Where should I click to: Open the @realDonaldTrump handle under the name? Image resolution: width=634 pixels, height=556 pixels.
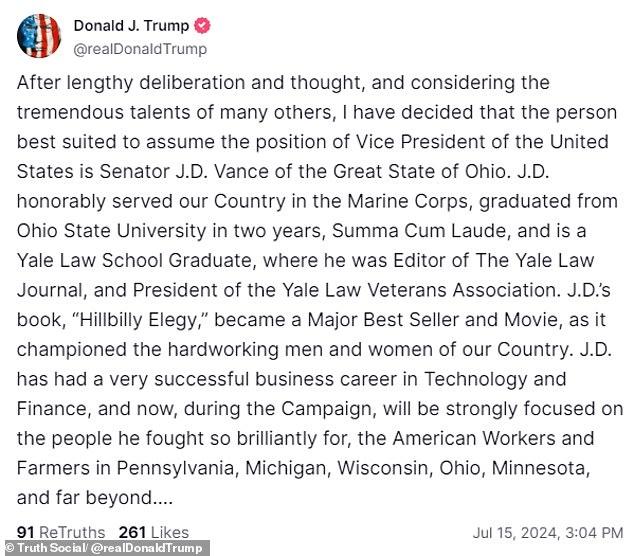click(141, 48)
